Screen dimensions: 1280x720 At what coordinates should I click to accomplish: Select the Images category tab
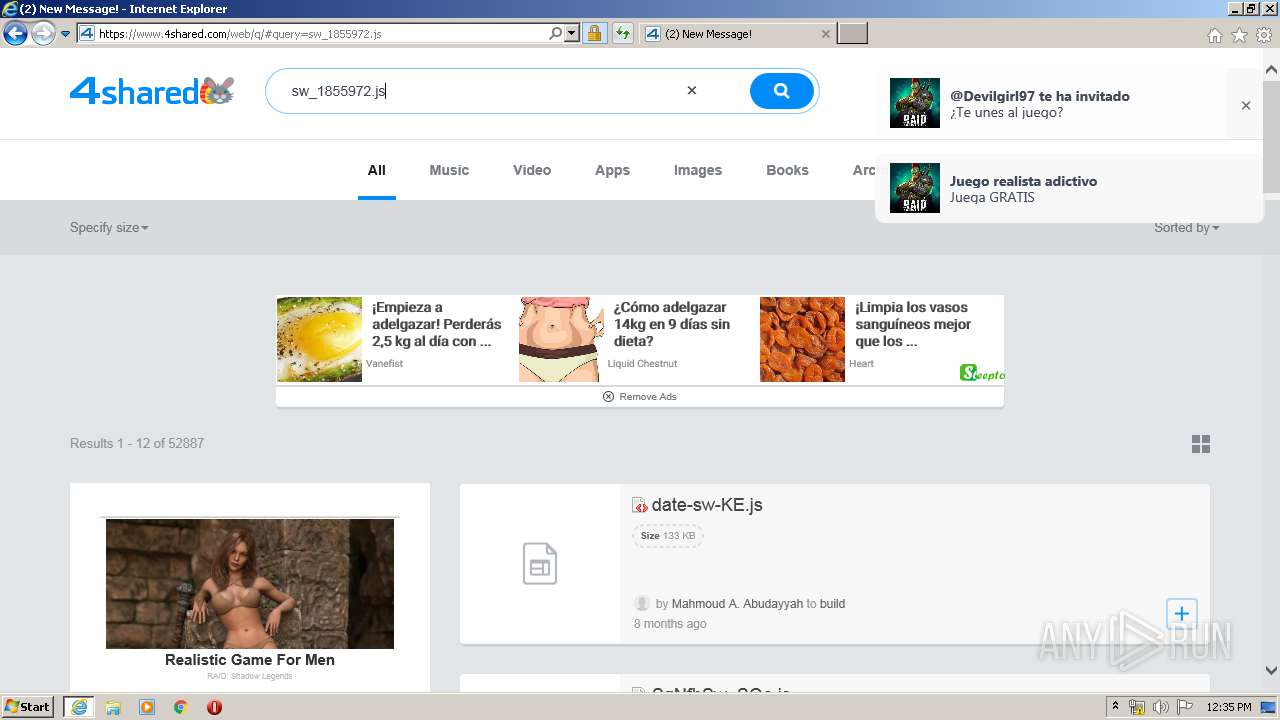point(698,170)
